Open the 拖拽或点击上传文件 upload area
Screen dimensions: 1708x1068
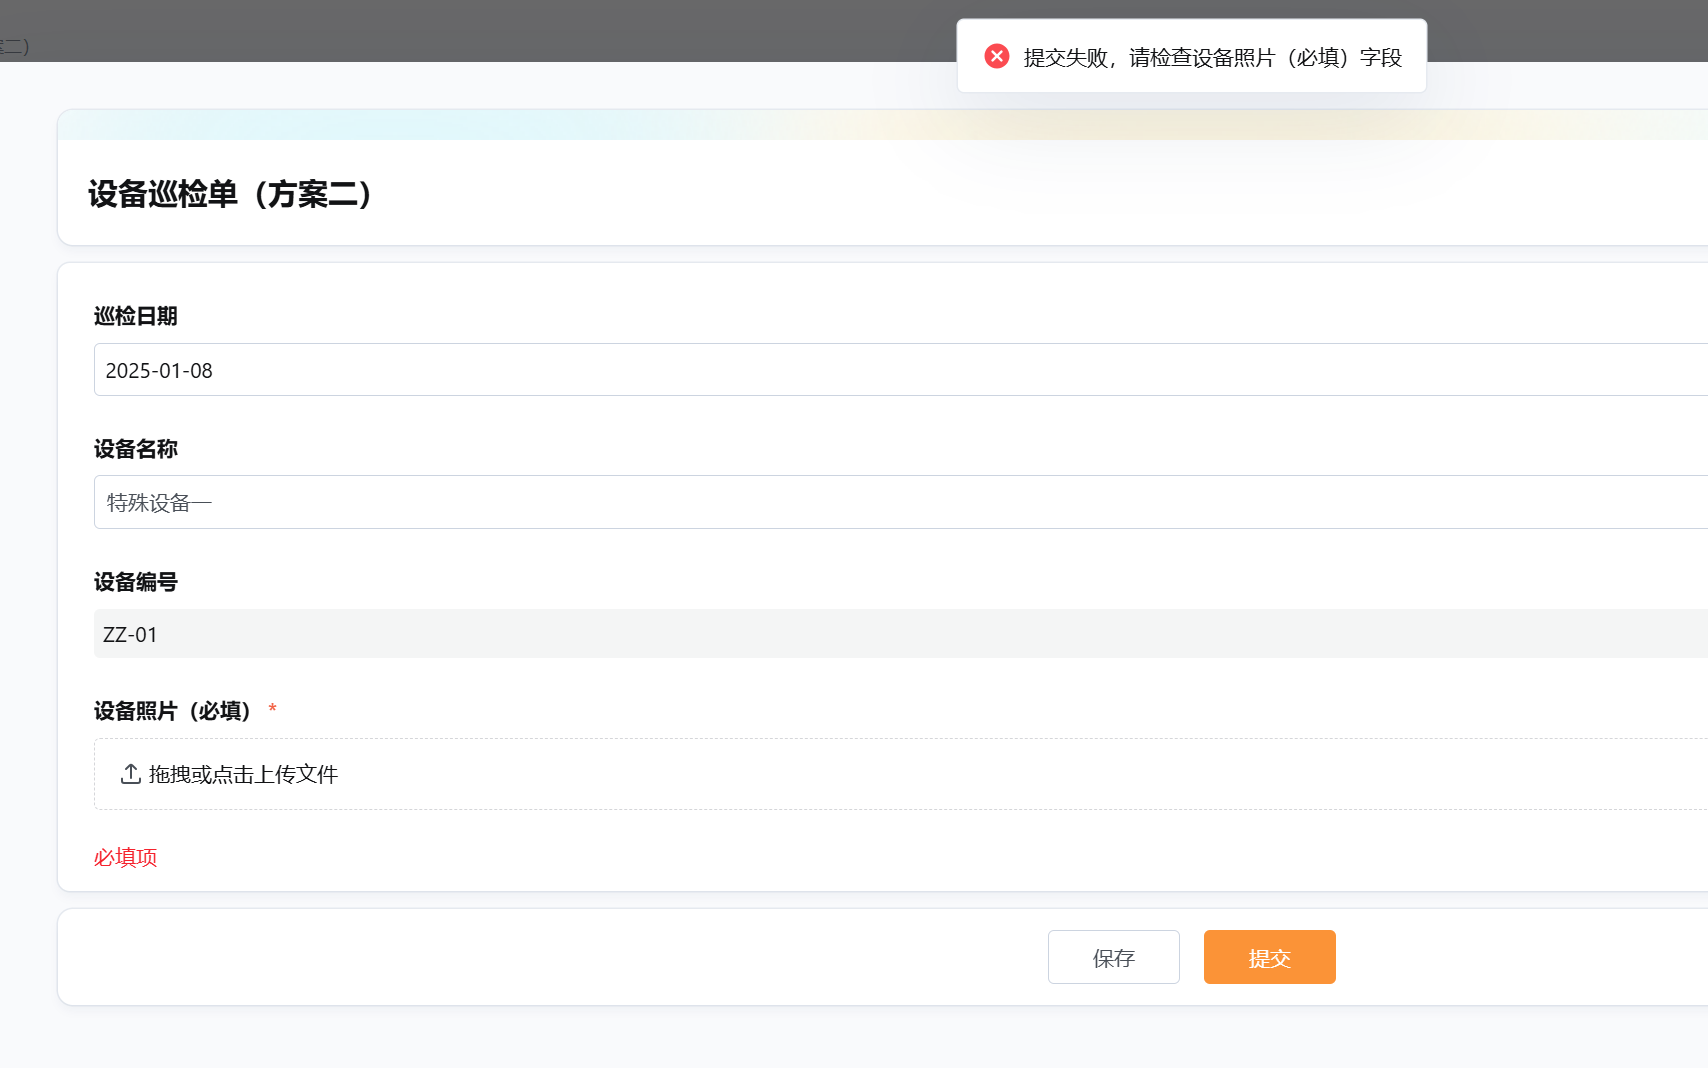point(901,774)
